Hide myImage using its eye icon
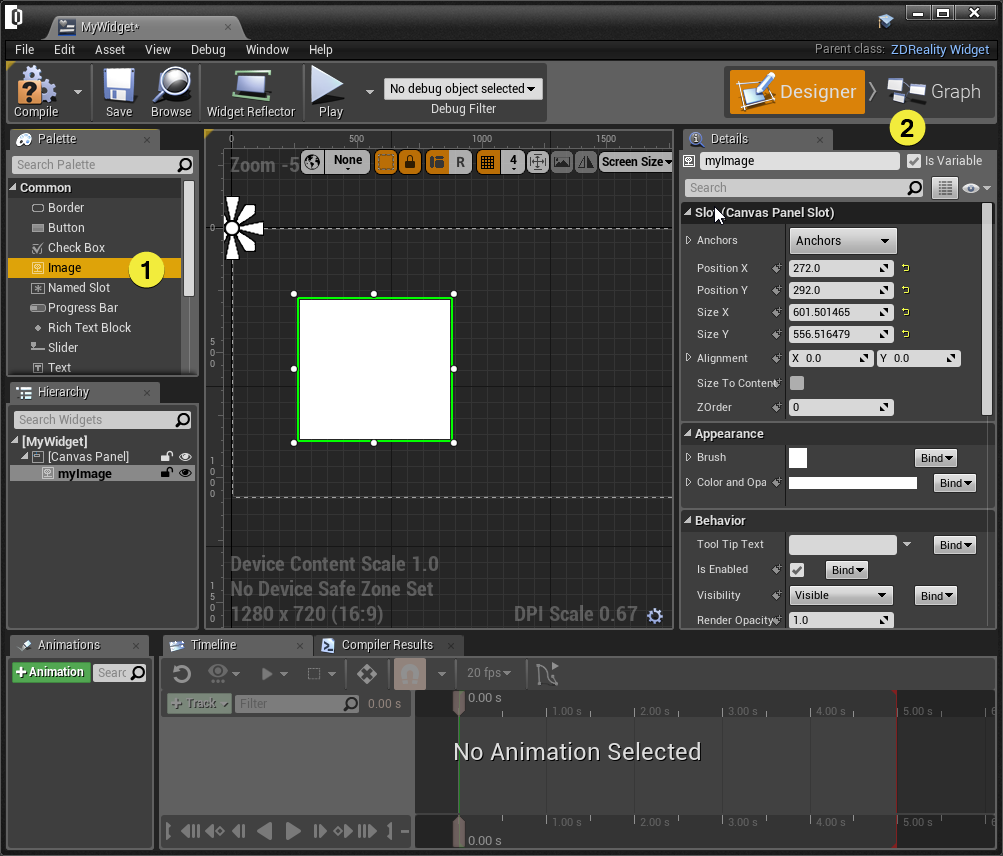 (185, 474)
